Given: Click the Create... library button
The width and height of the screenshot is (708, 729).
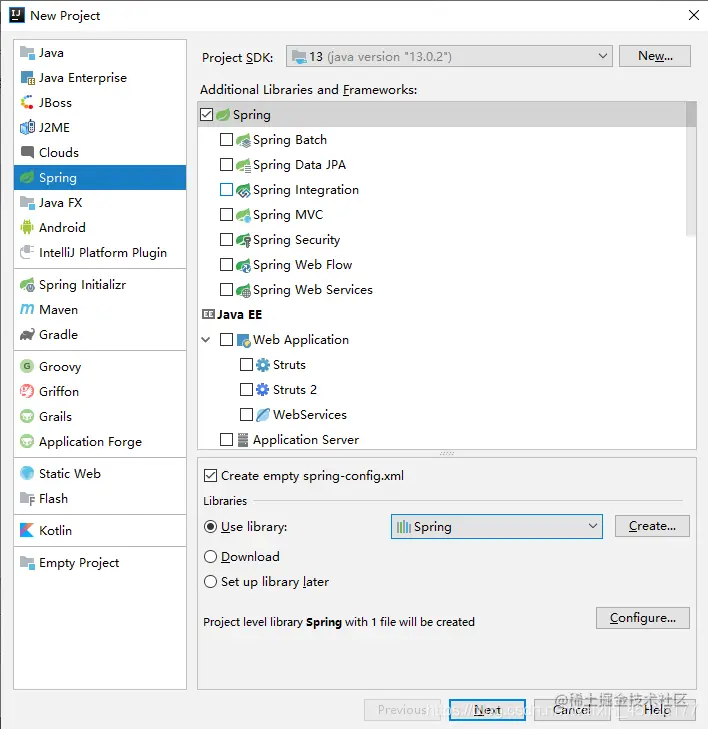Looking at the screenshot, I should [x=652, y=526].
